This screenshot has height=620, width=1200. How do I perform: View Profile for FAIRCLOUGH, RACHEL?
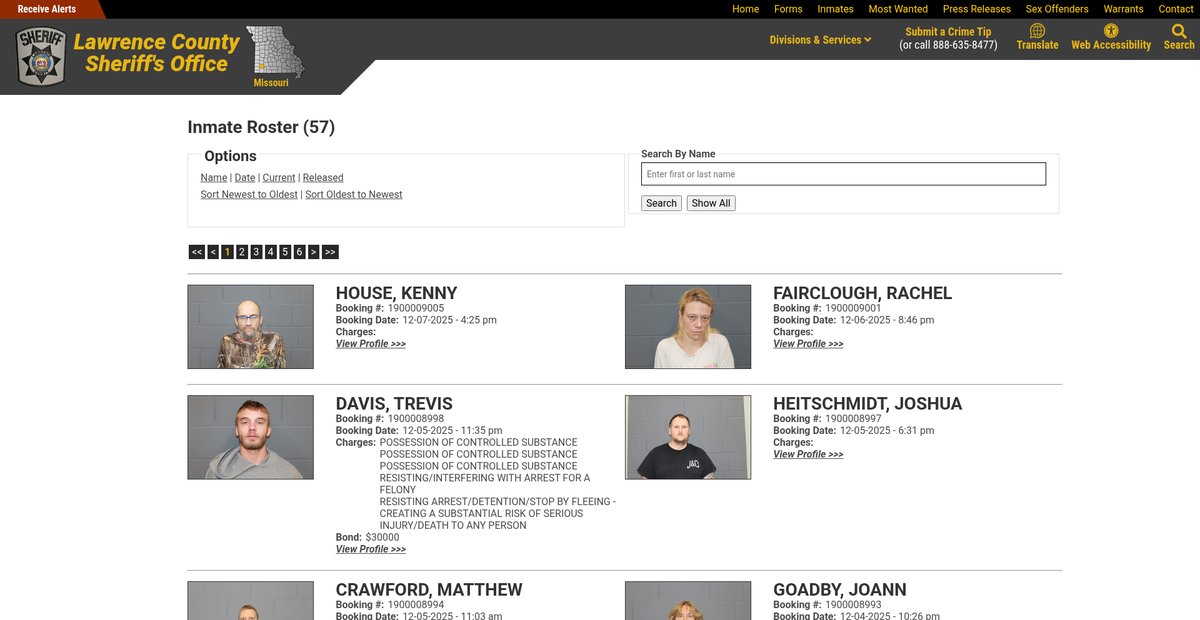(808, 344)
